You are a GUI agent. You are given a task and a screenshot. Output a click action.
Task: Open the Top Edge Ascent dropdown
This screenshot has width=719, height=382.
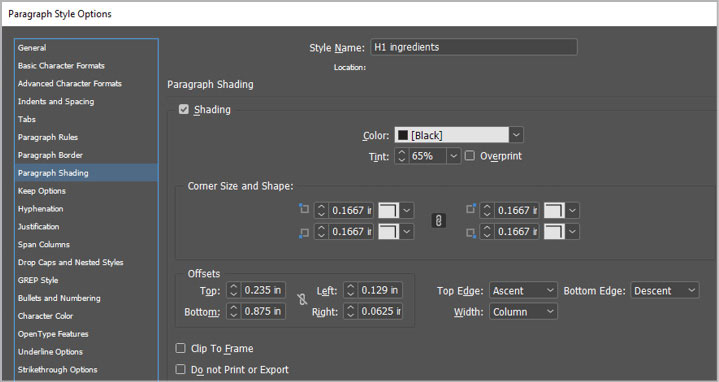[x=523, y=291]
